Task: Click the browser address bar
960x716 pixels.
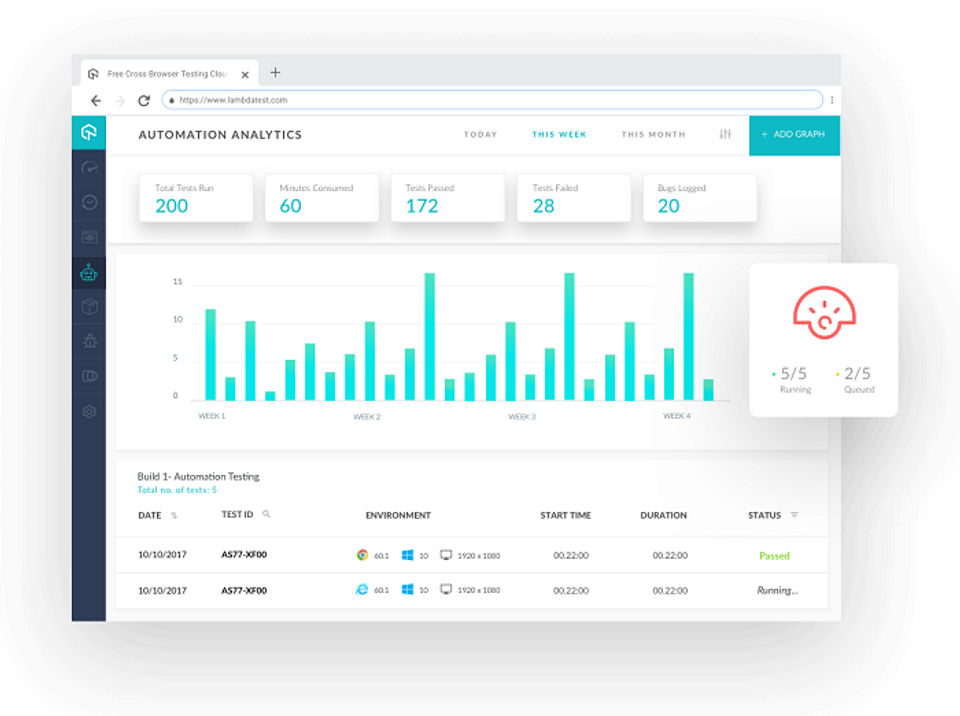Action: [x=492, y=100]
